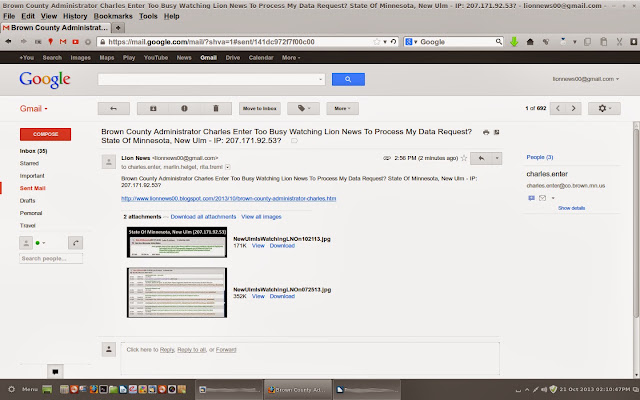Open downloads with the green arrow icon
The height and width of the screenshot is (400, 640).
click(514, 42)
